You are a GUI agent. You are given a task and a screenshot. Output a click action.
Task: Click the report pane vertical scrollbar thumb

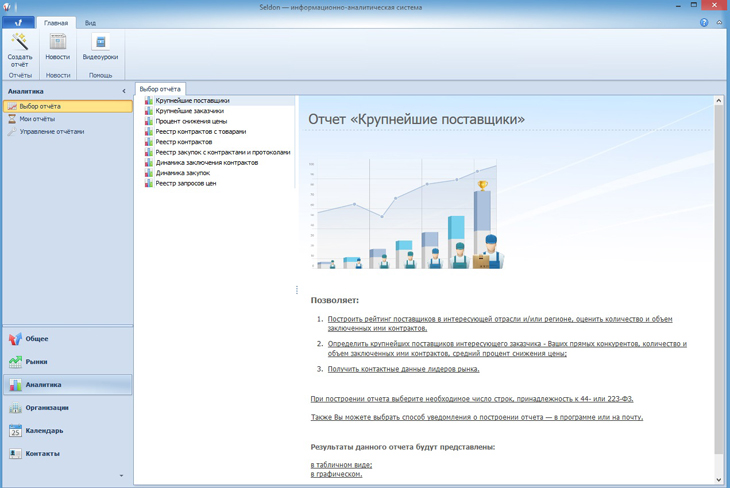tap(719, 279)
